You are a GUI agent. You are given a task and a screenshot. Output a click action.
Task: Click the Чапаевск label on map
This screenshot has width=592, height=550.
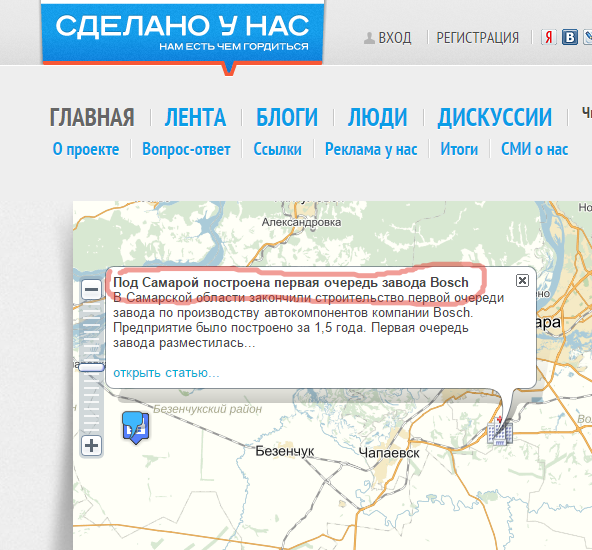(x=389, y=453)
